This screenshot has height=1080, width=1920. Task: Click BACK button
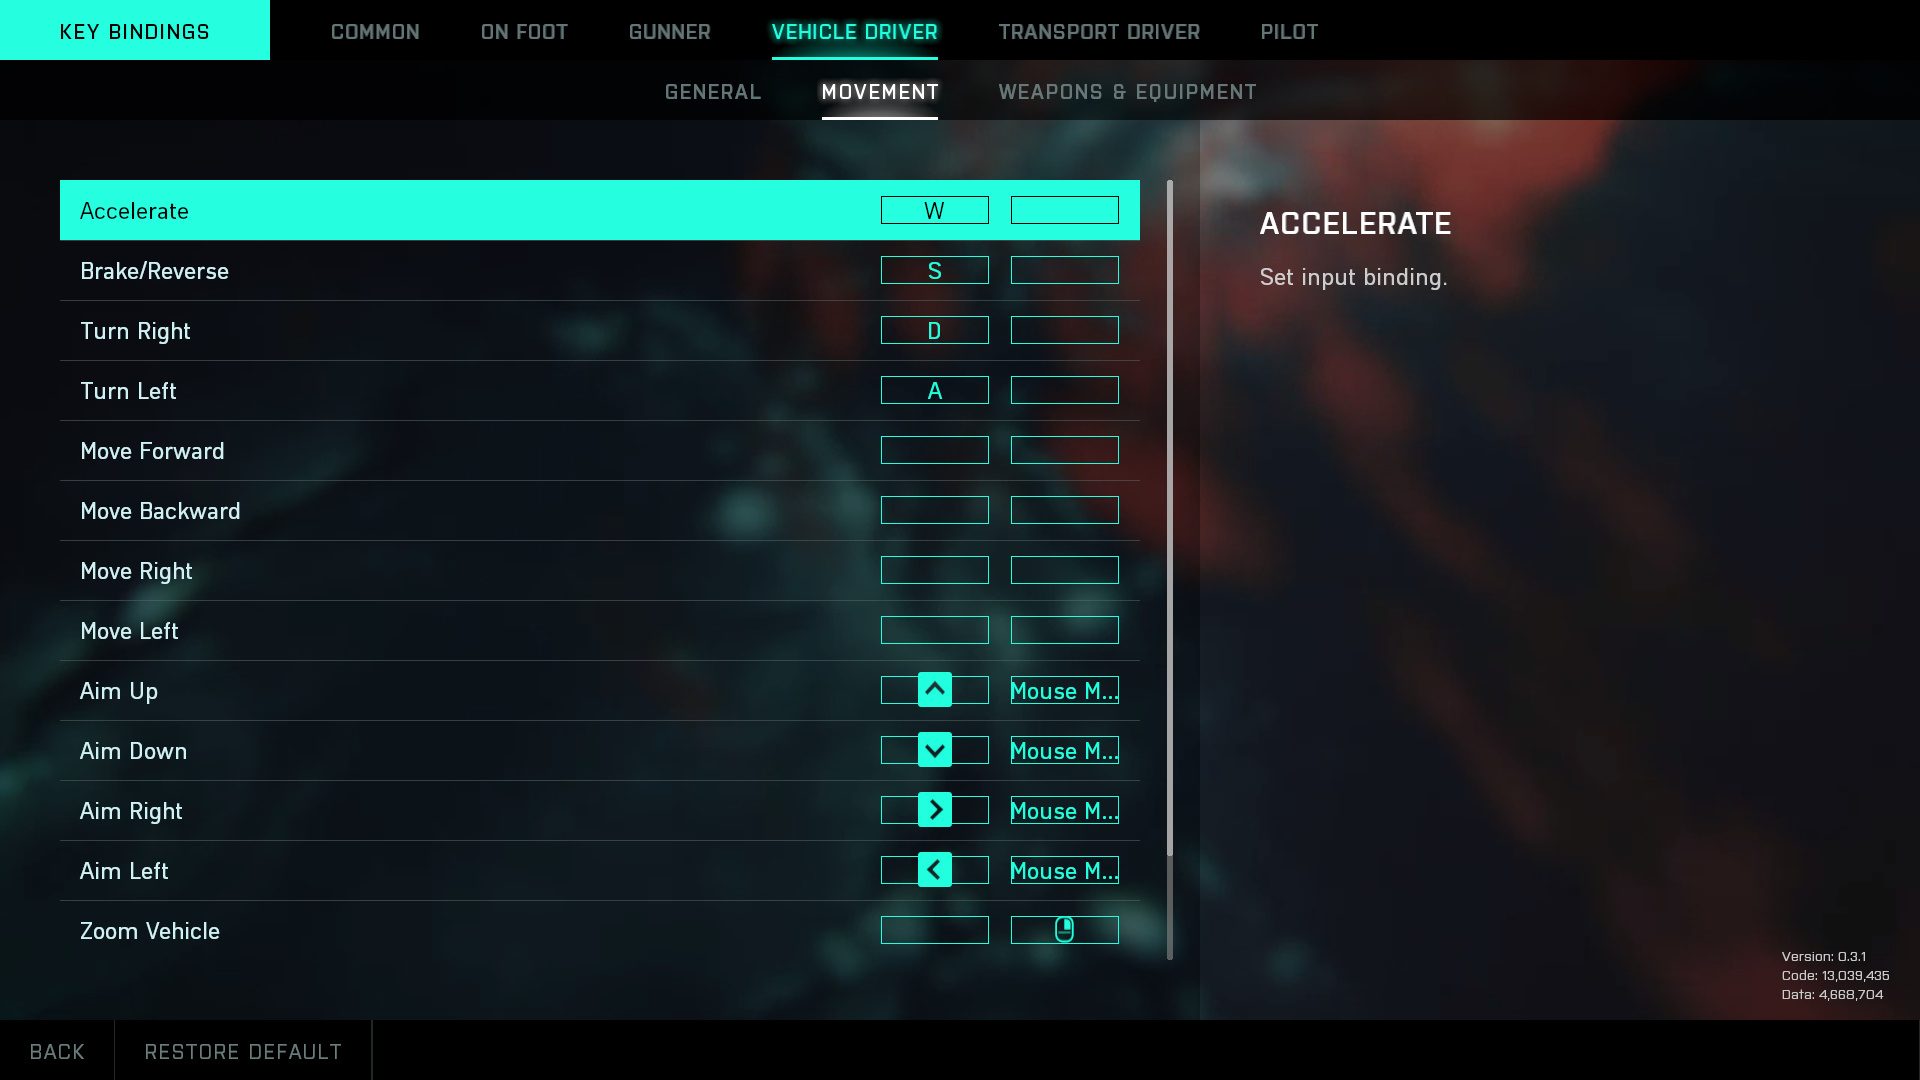click(x=57, y=1051)
